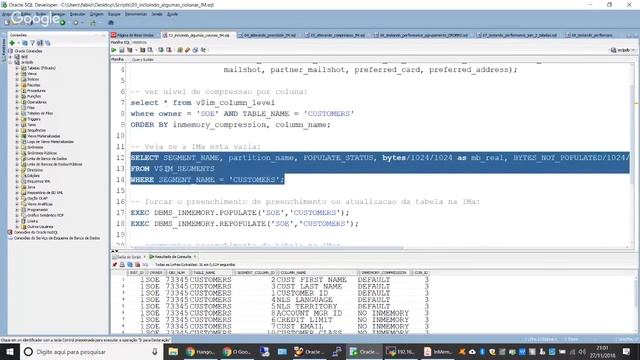Image resolution: width=640 pixels, height=360 pixels.
Task: Click the Commit icon in editor toolbar
Action: coord(161,50)
